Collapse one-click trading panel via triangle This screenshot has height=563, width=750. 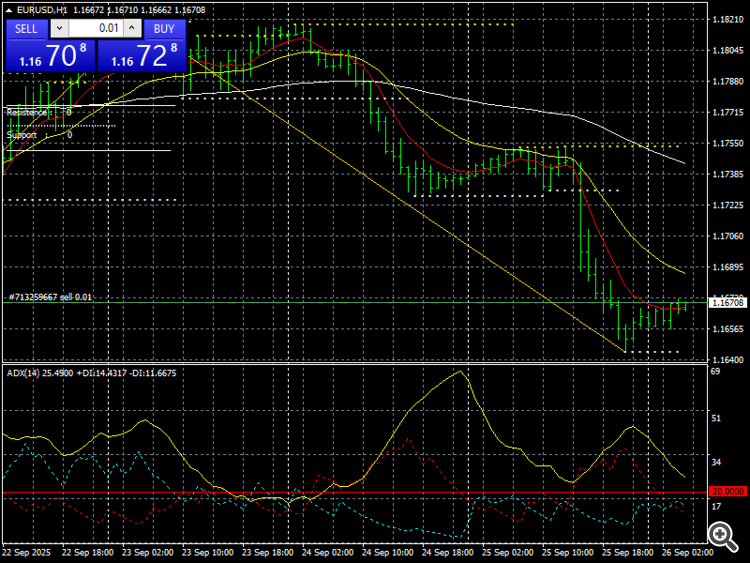[9, 10]
